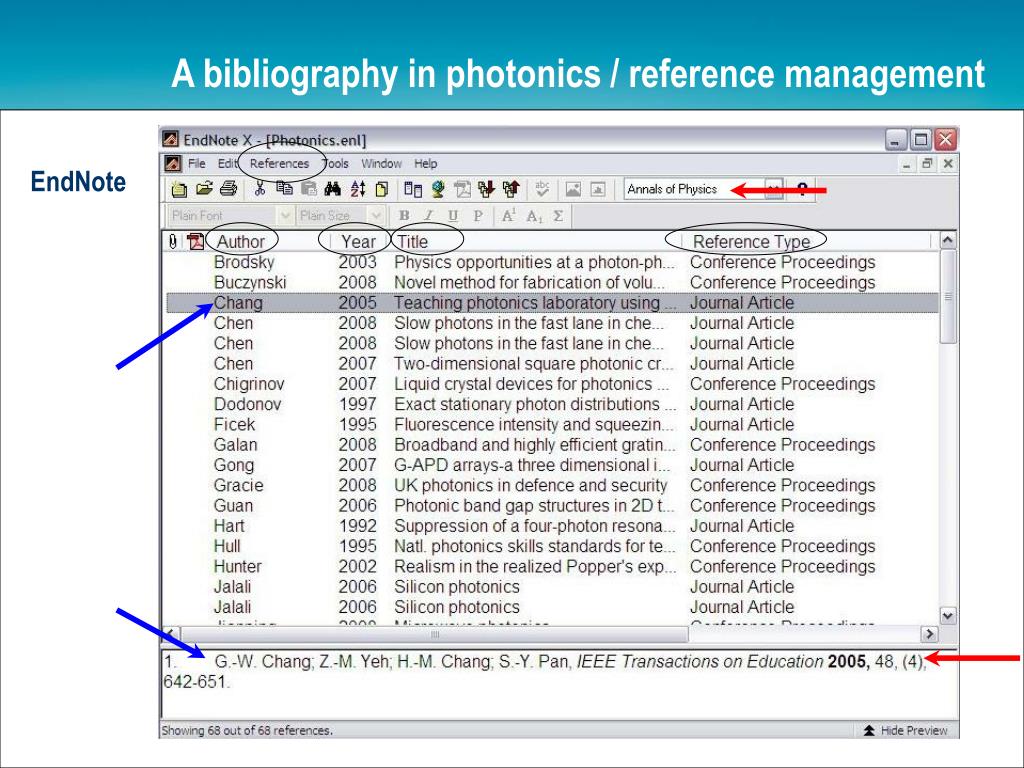The width and height of the screenshot is (1024, 768).
Task: Apply plain text with the P icon
Action: (x=477, y=216)
